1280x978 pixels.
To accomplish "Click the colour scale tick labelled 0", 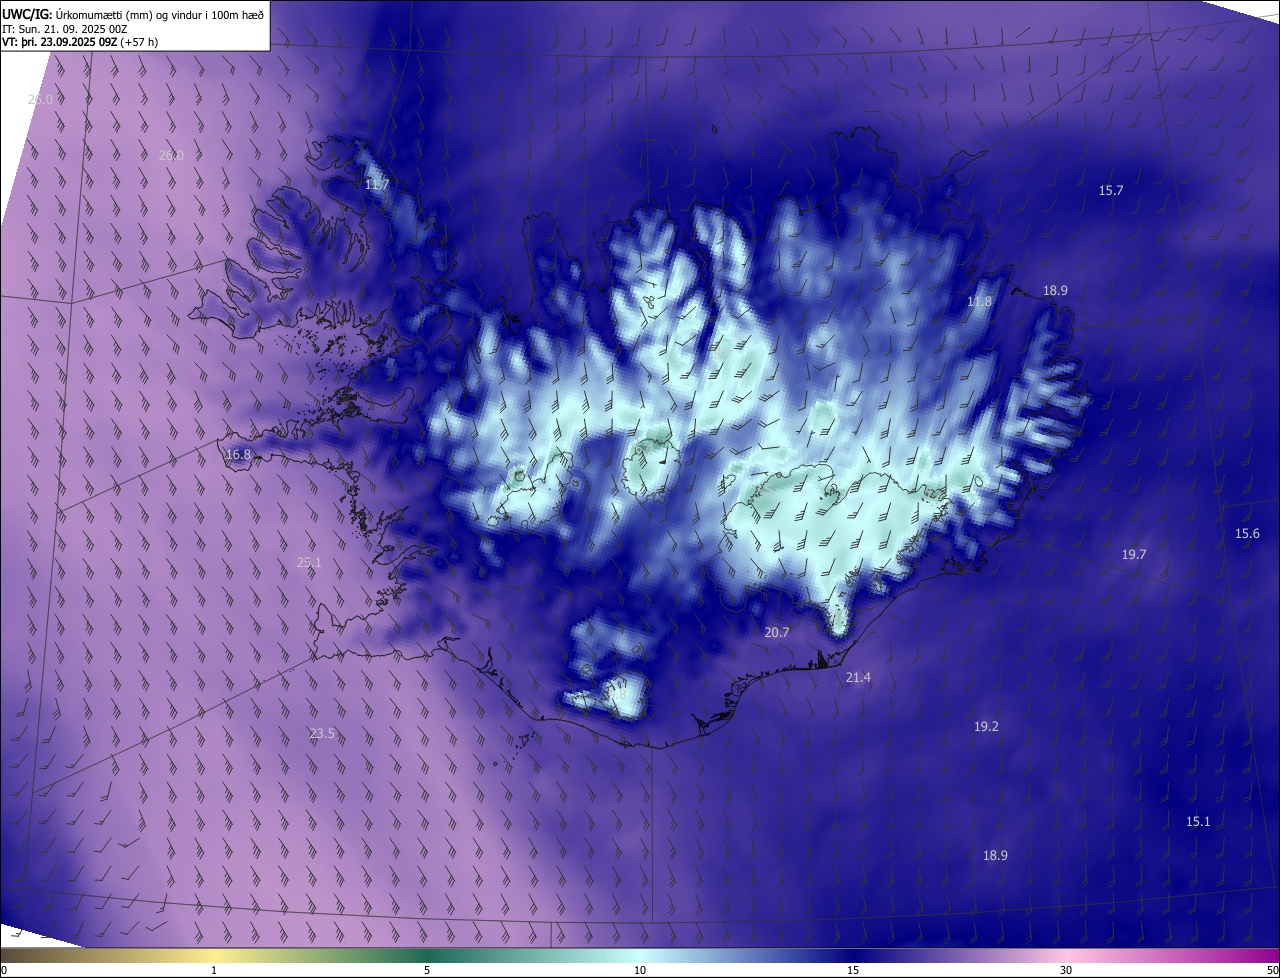I will (x=4, y=970).
